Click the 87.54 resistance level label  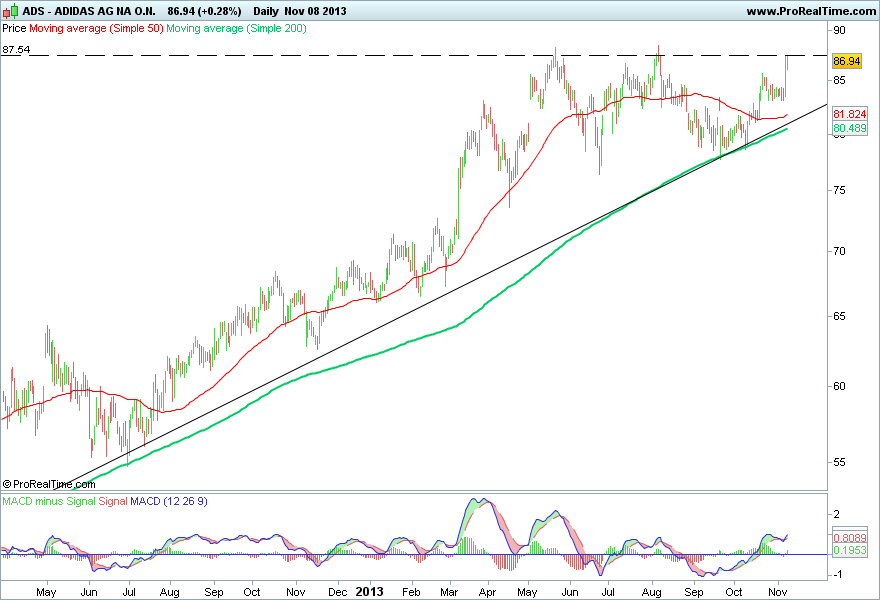(x=16, y=49)
